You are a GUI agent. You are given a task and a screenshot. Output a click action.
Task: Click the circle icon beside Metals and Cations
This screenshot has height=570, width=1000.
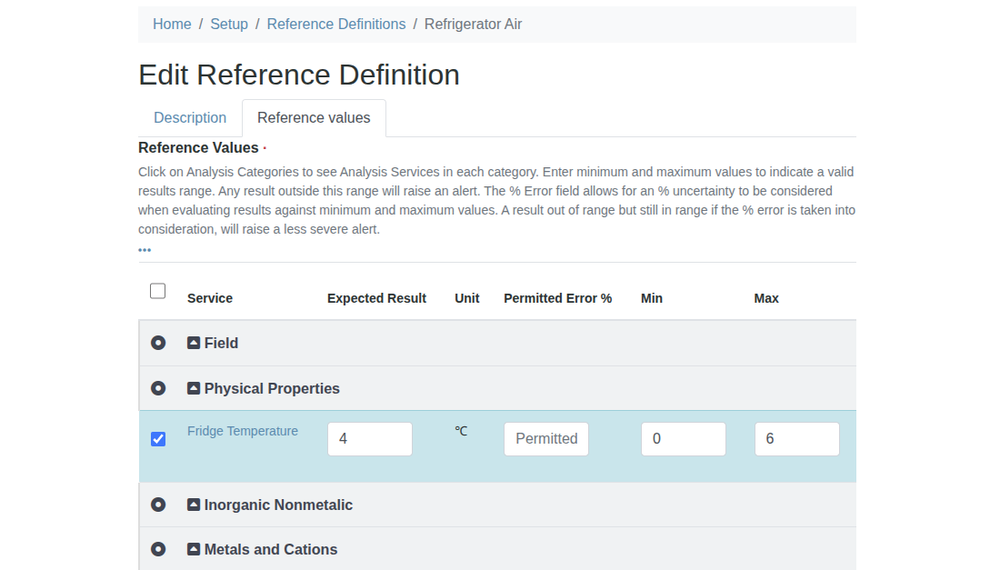coord(158,549)
